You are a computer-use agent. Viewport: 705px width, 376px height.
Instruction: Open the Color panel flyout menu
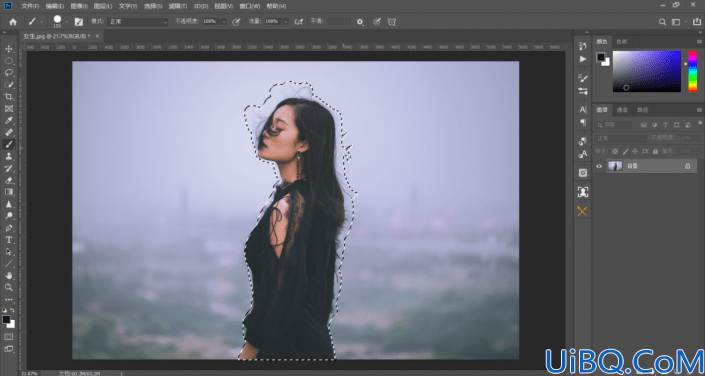point(699,42)
